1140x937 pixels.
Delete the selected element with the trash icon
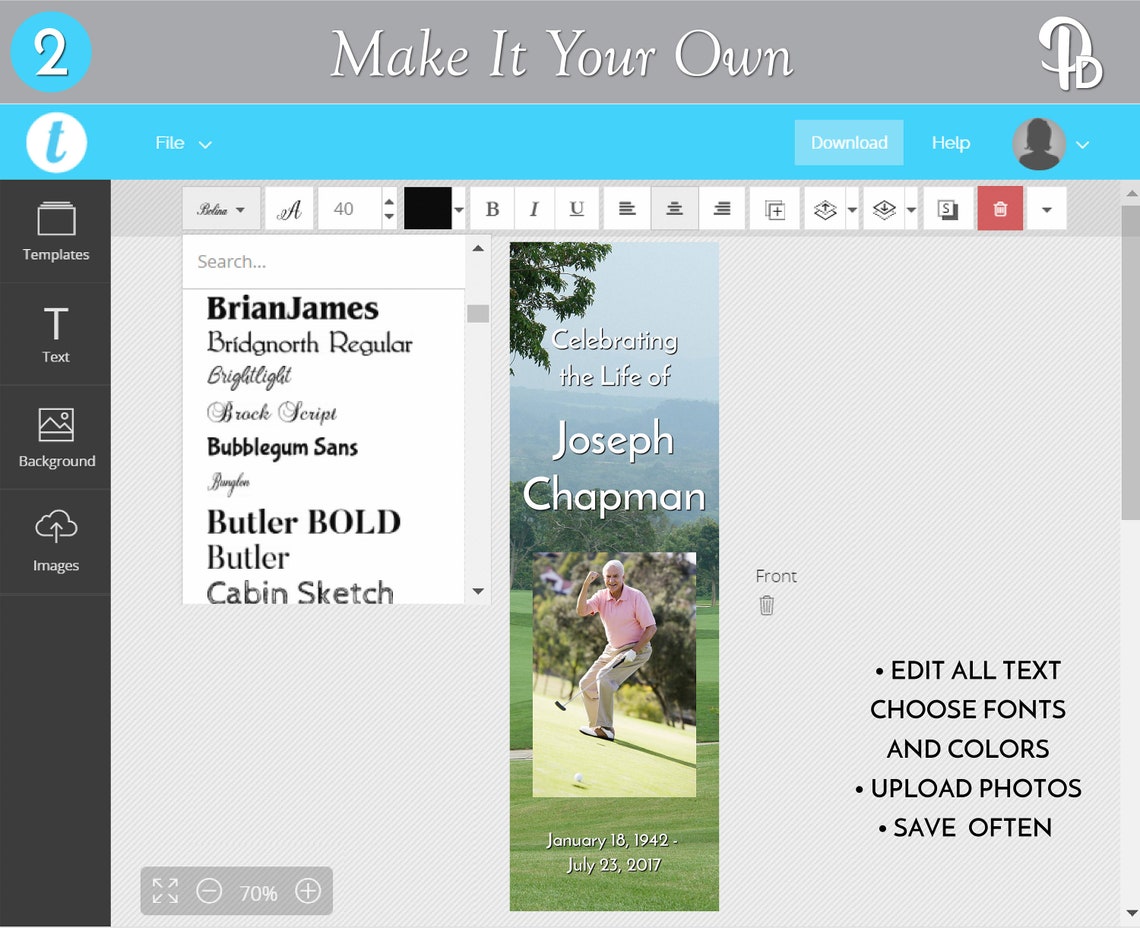(x=999, y=208)
